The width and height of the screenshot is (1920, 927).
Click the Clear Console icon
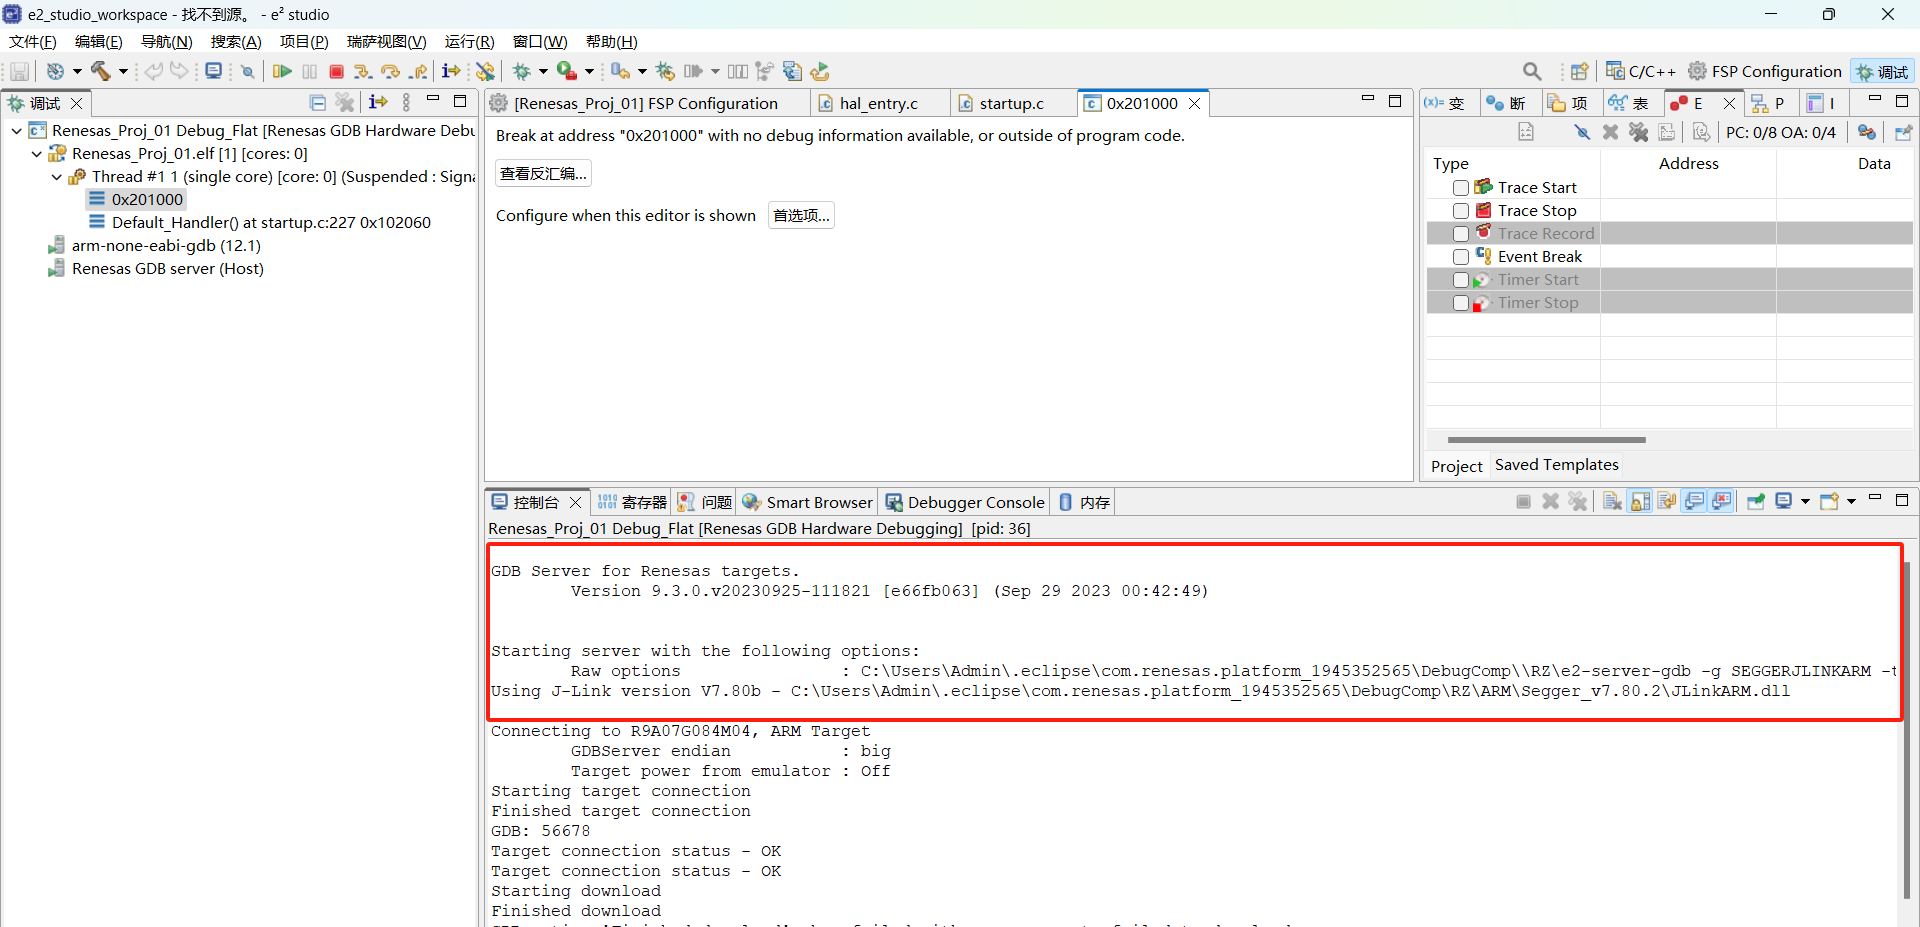pyautogui.click(x=1613, y=502)
